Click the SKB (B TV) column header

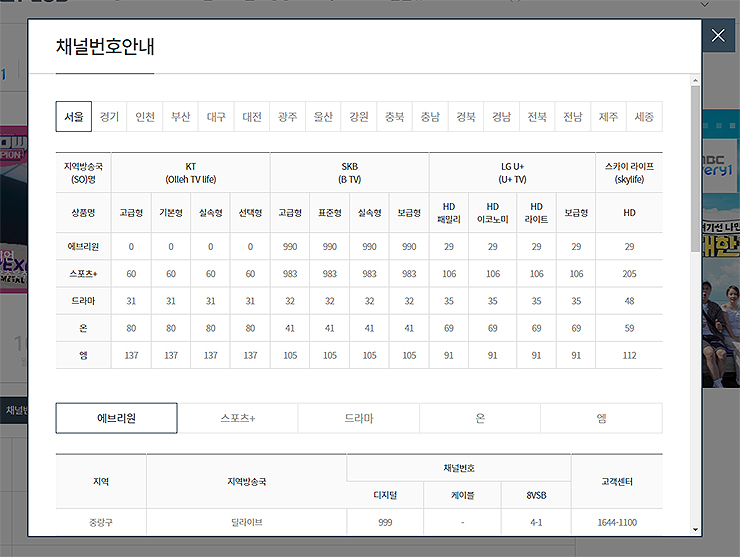pos(350,173)
